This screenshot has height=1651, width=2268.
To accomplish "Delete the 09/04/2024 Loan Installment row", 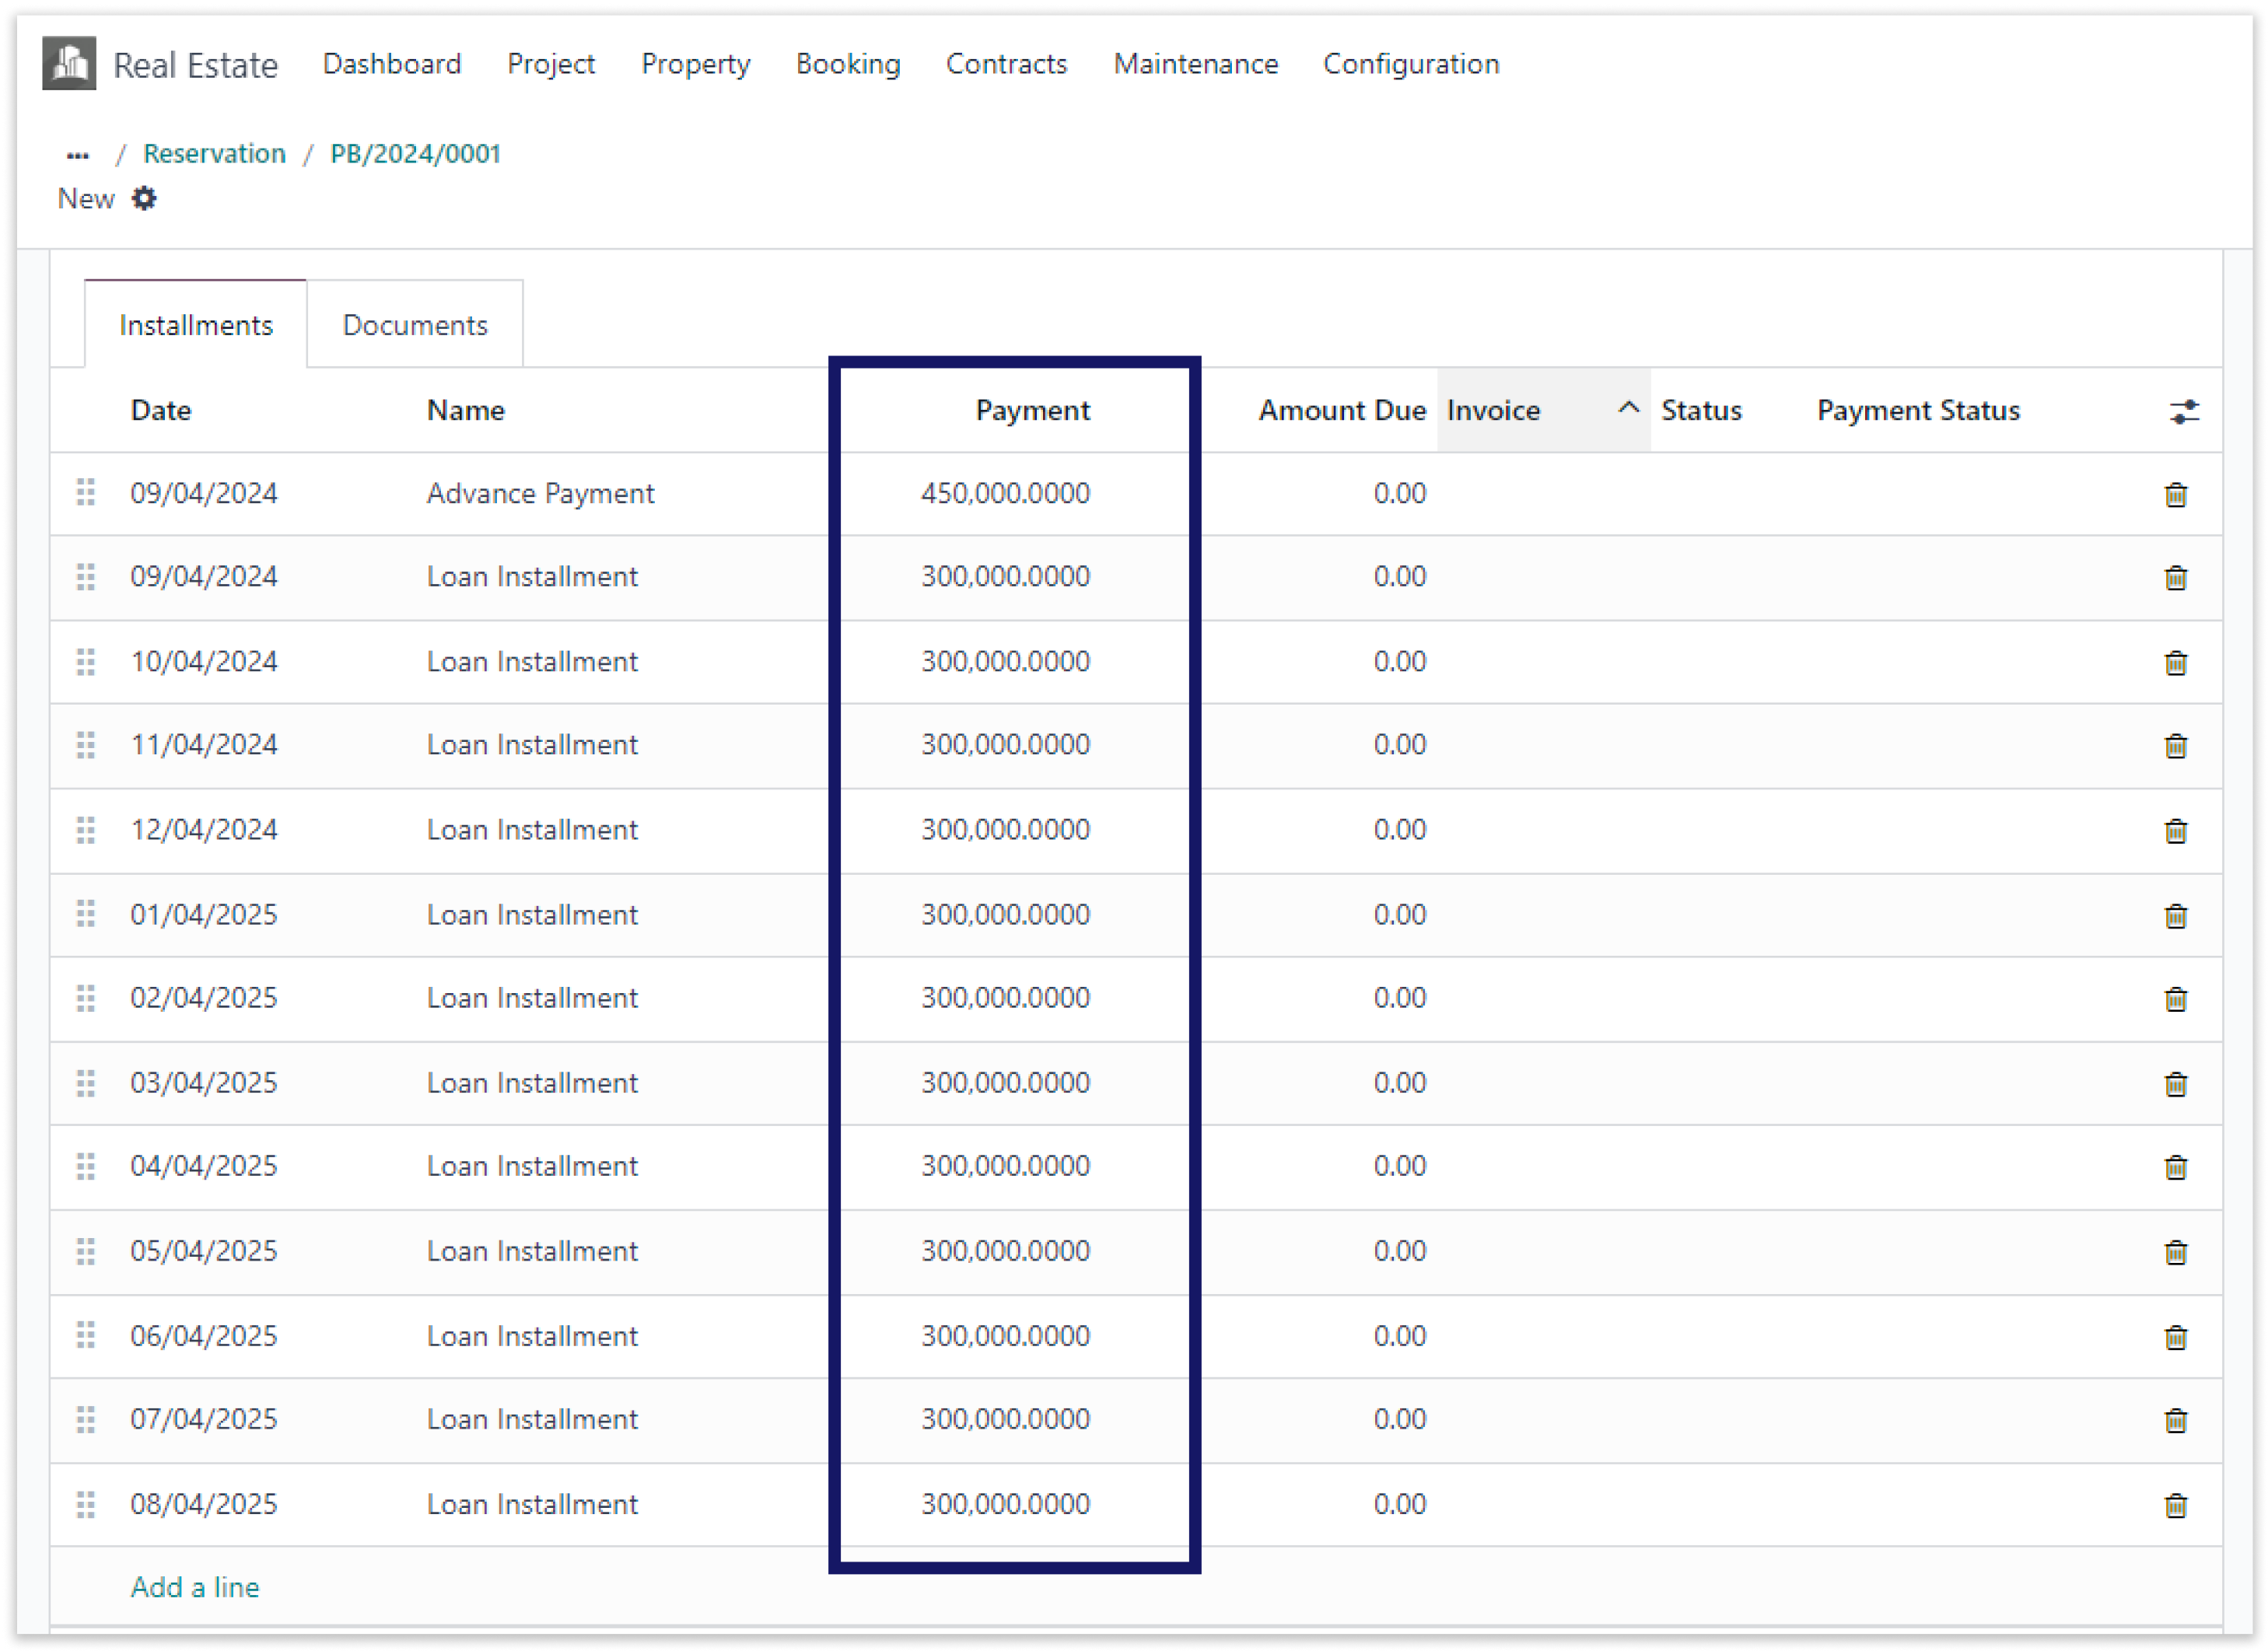I will point(2175,577).
